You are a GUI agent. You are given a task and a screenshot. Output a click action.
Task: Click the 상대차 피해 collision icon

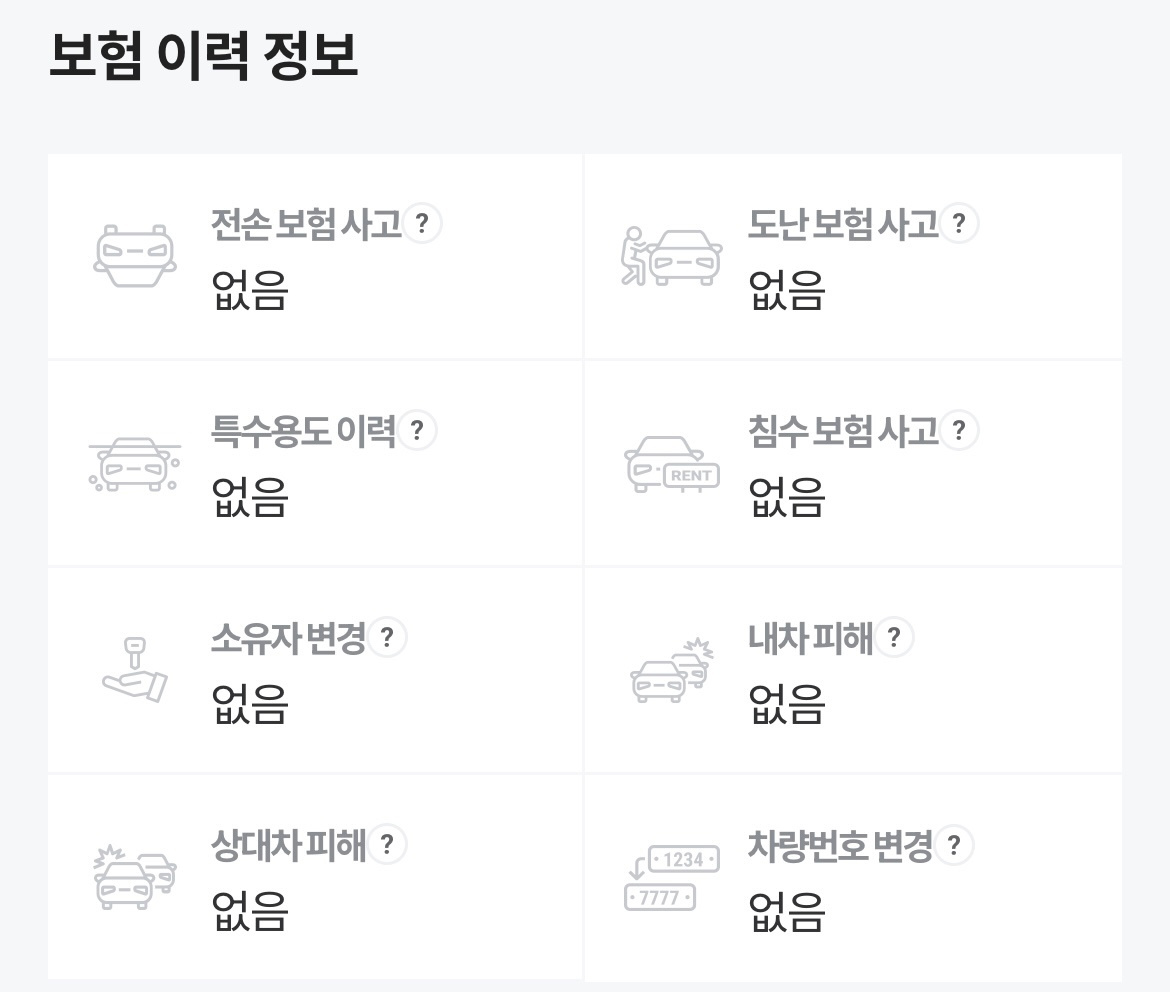tap(135, 877)
